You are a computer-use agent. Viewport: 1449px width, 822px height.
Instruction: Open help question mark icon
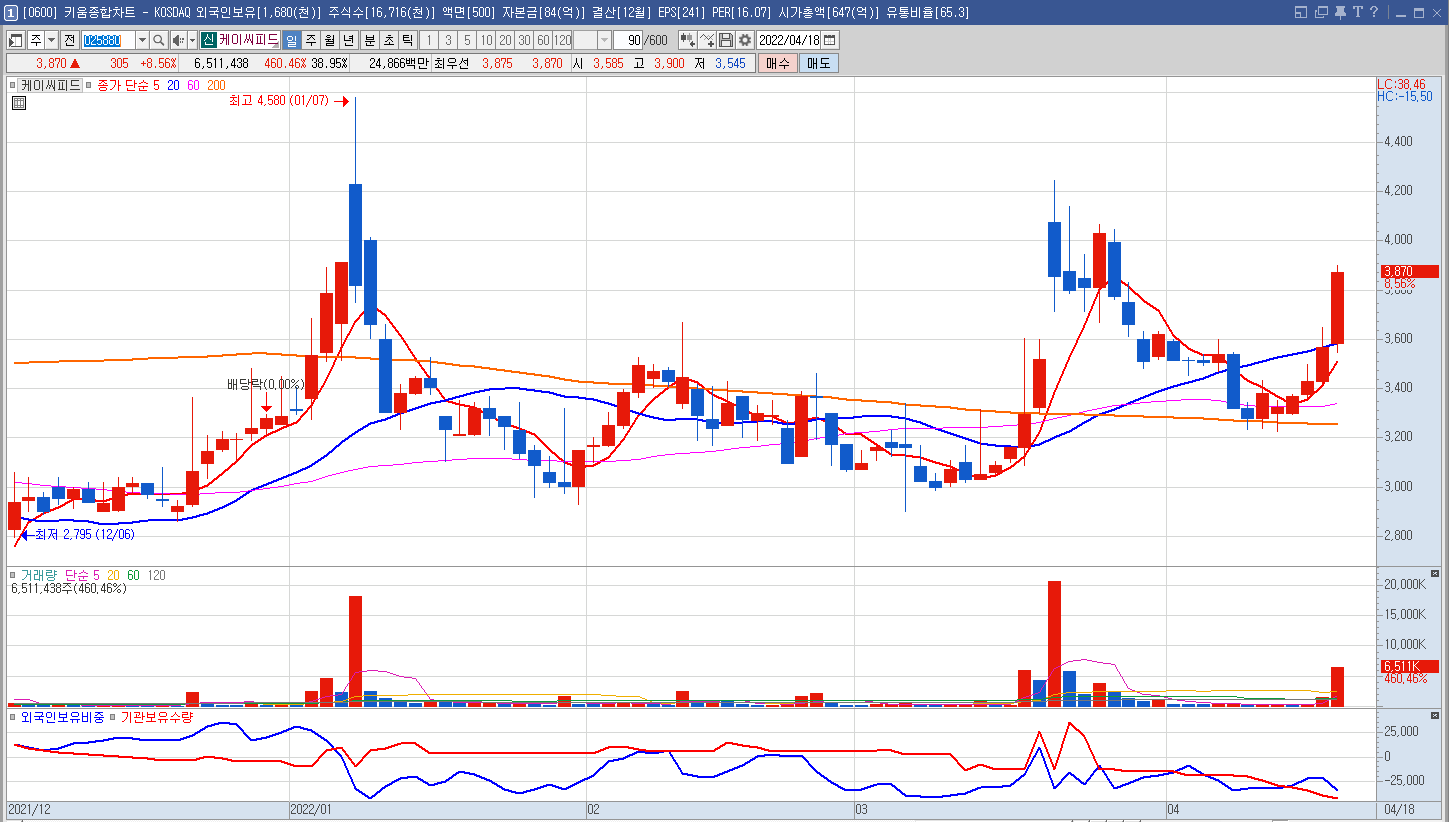(1374, 12)
